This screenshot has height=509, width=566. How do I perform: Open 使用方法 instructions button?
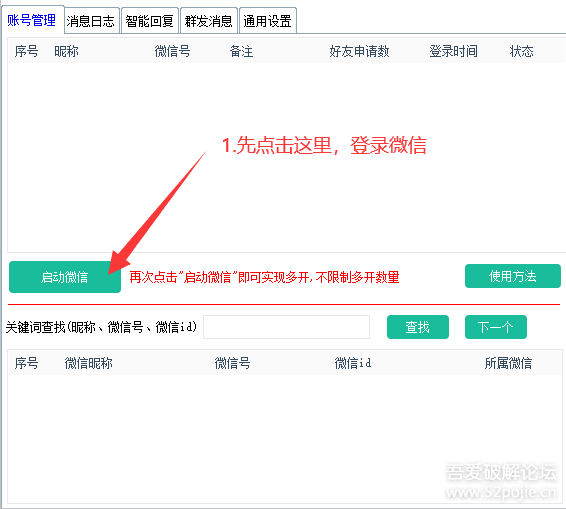click(513, 276)
